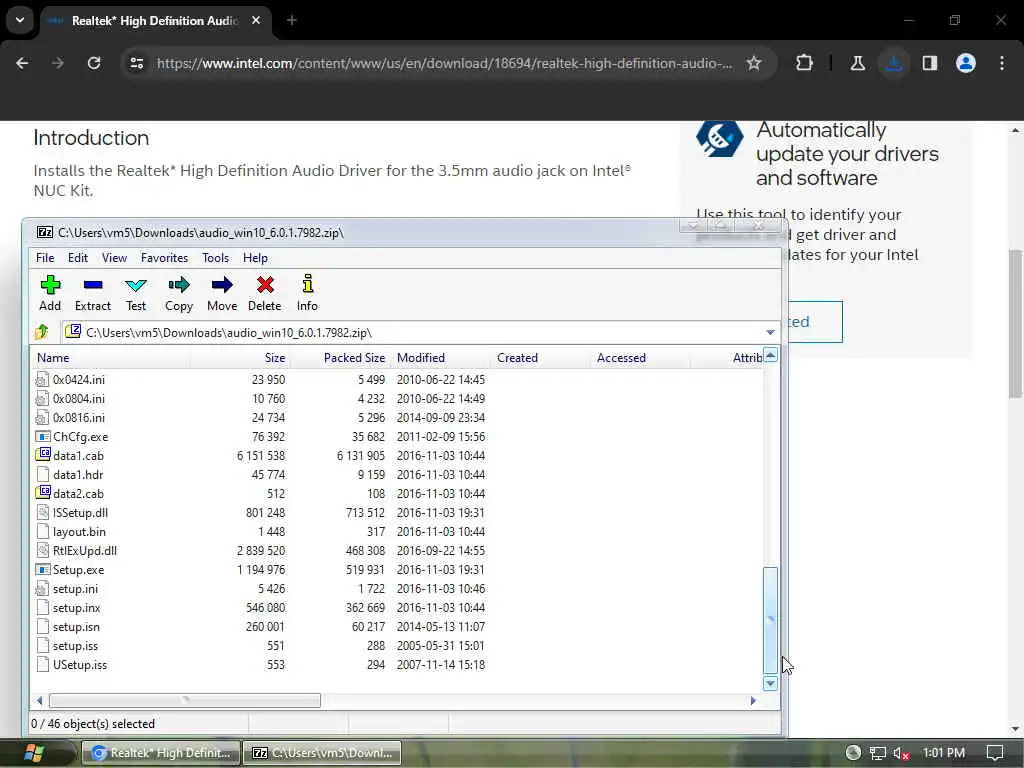Bookmark this page with the star icon
Screen dimensions: 1024x768
[754, 63]
